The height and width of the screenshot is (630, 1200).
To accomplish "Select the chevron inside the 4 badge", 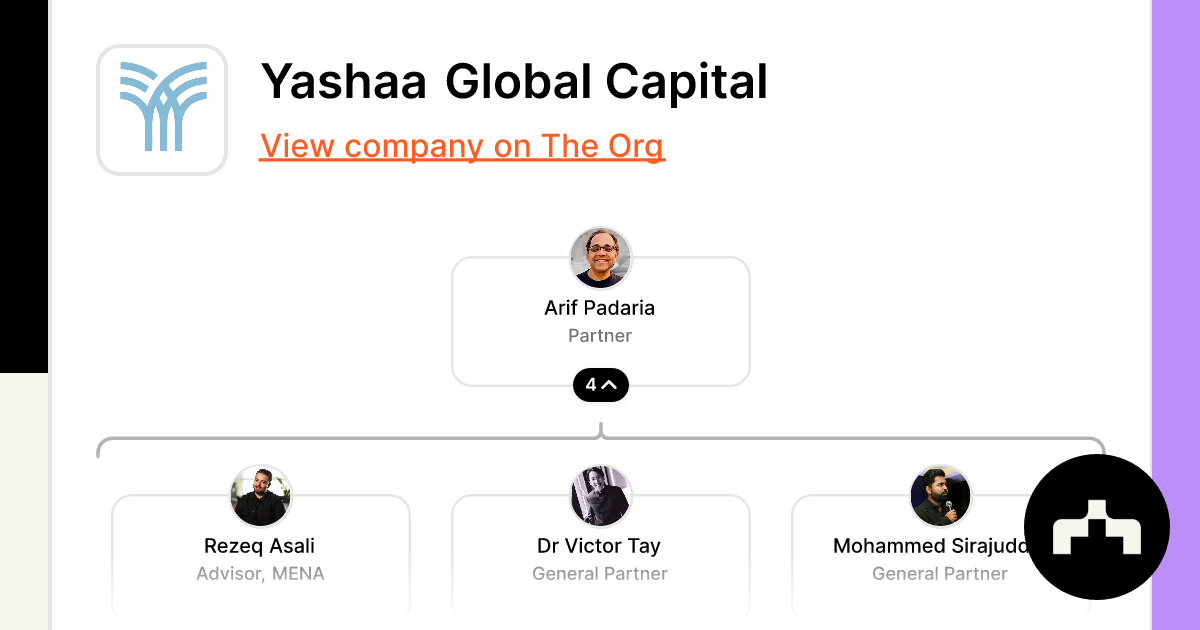I will [611, 384].
